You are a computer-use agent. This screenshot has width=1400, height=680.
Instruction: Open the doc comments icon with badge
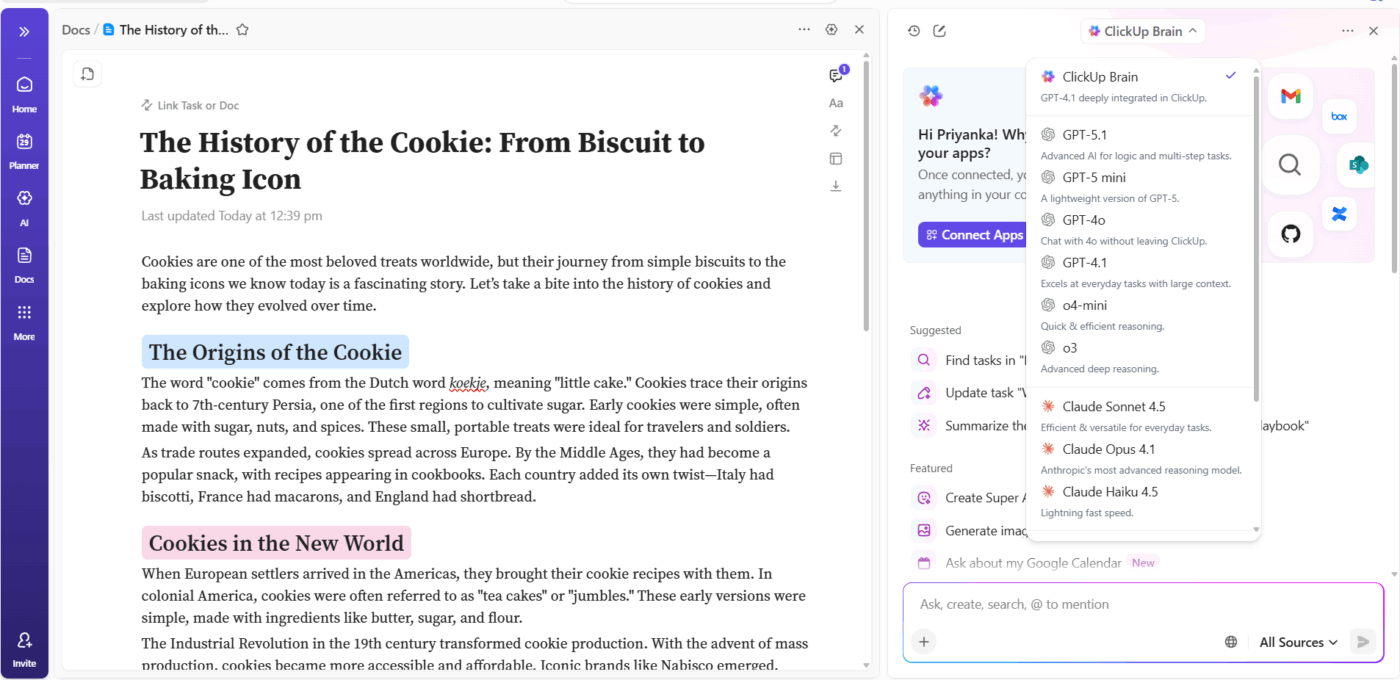836,75
